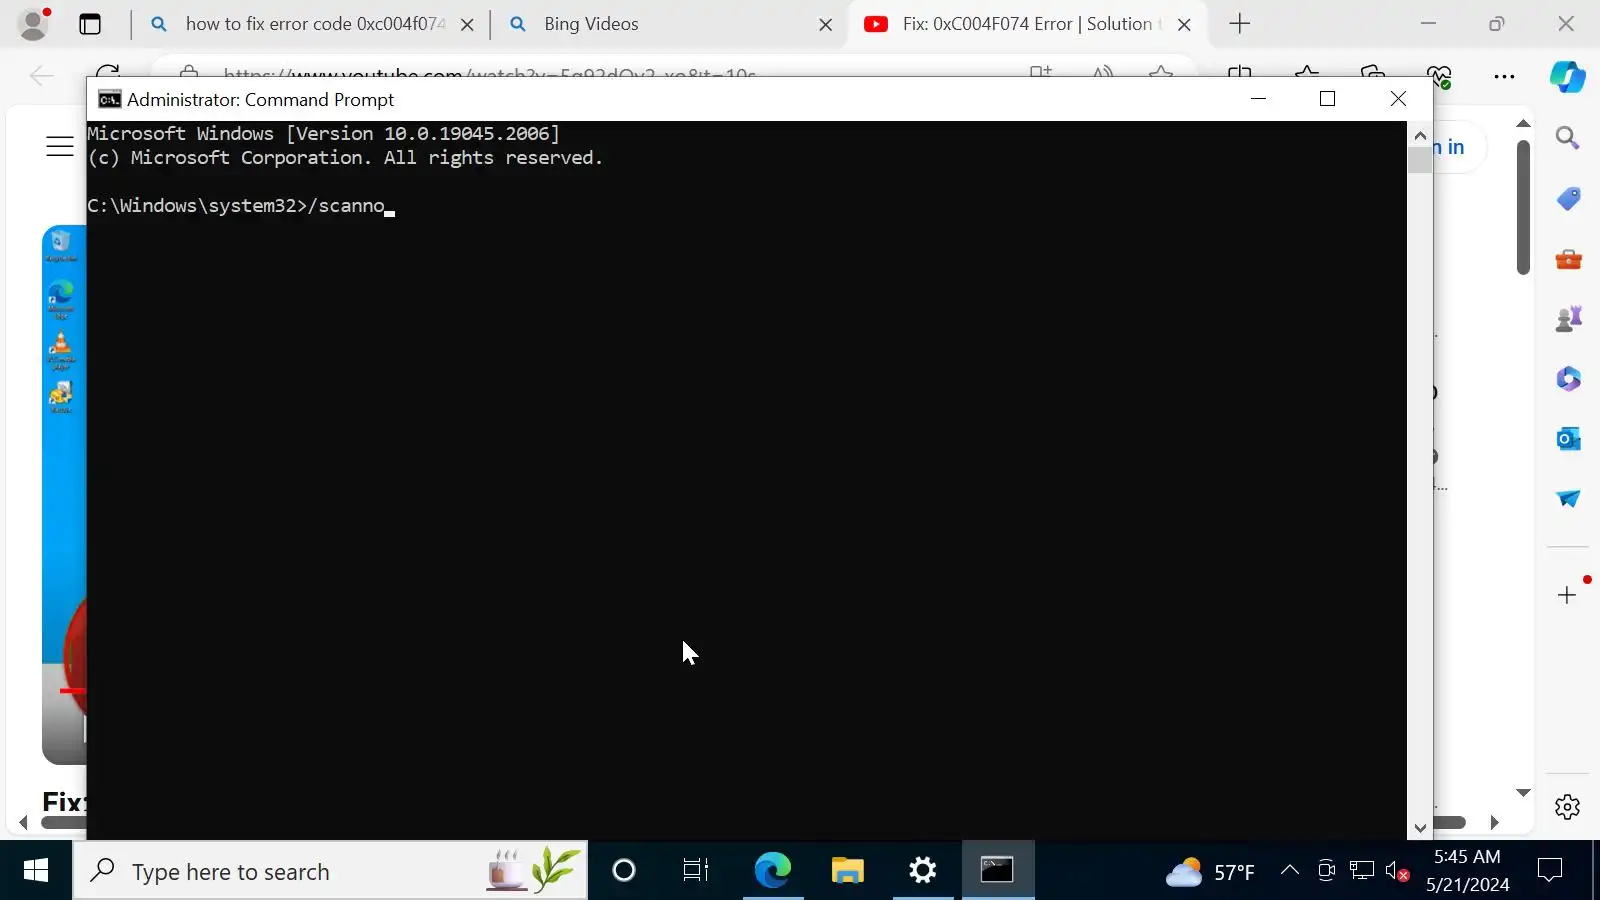Image resolution: width=1600 pixels, height=900 pixels.
Task: Open Edge profile avatar icon
Action: pos(33,24)
